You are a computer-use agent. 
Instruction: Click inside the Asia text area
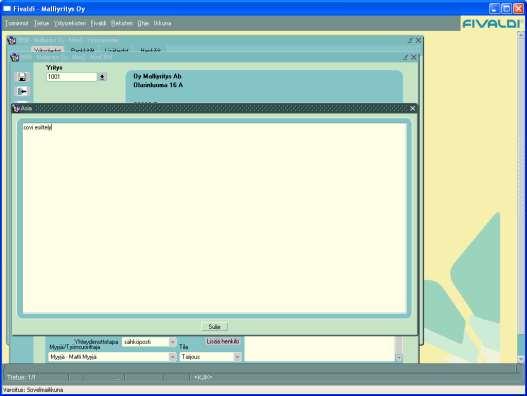[214, 218]
